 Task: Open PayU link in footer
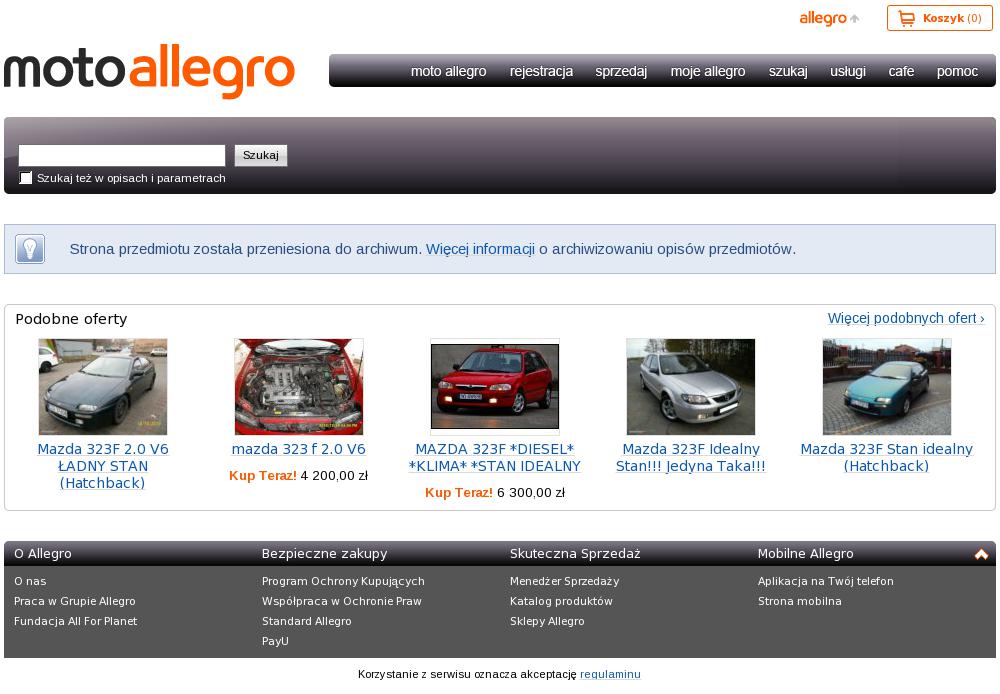pos(275,641)
